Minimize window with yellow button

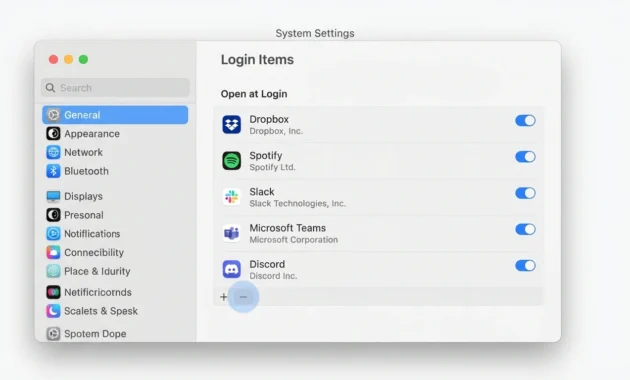(x=69, y=59)
